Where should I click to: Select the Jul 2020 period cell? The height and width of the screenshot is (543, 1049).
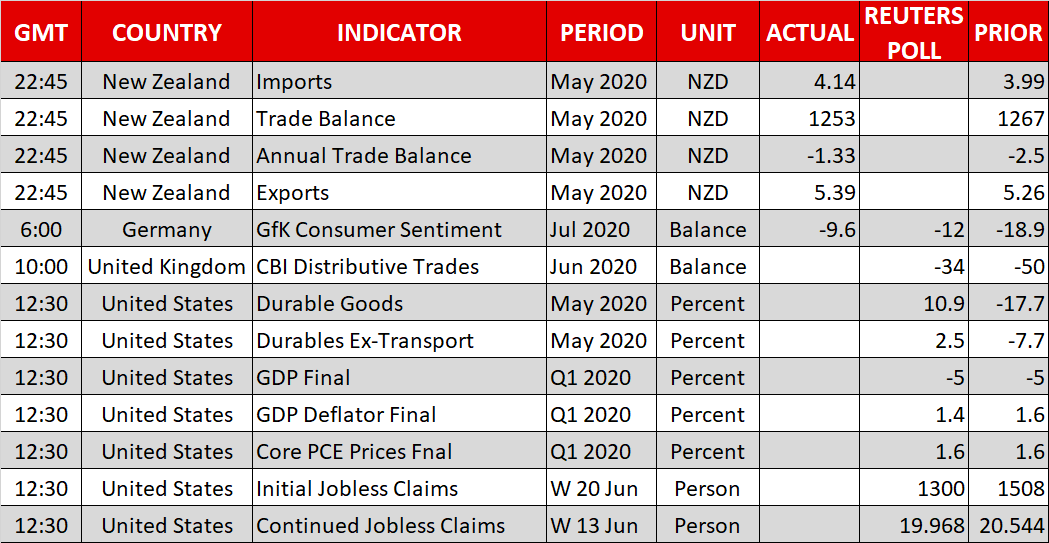click(x=591, y=230)
